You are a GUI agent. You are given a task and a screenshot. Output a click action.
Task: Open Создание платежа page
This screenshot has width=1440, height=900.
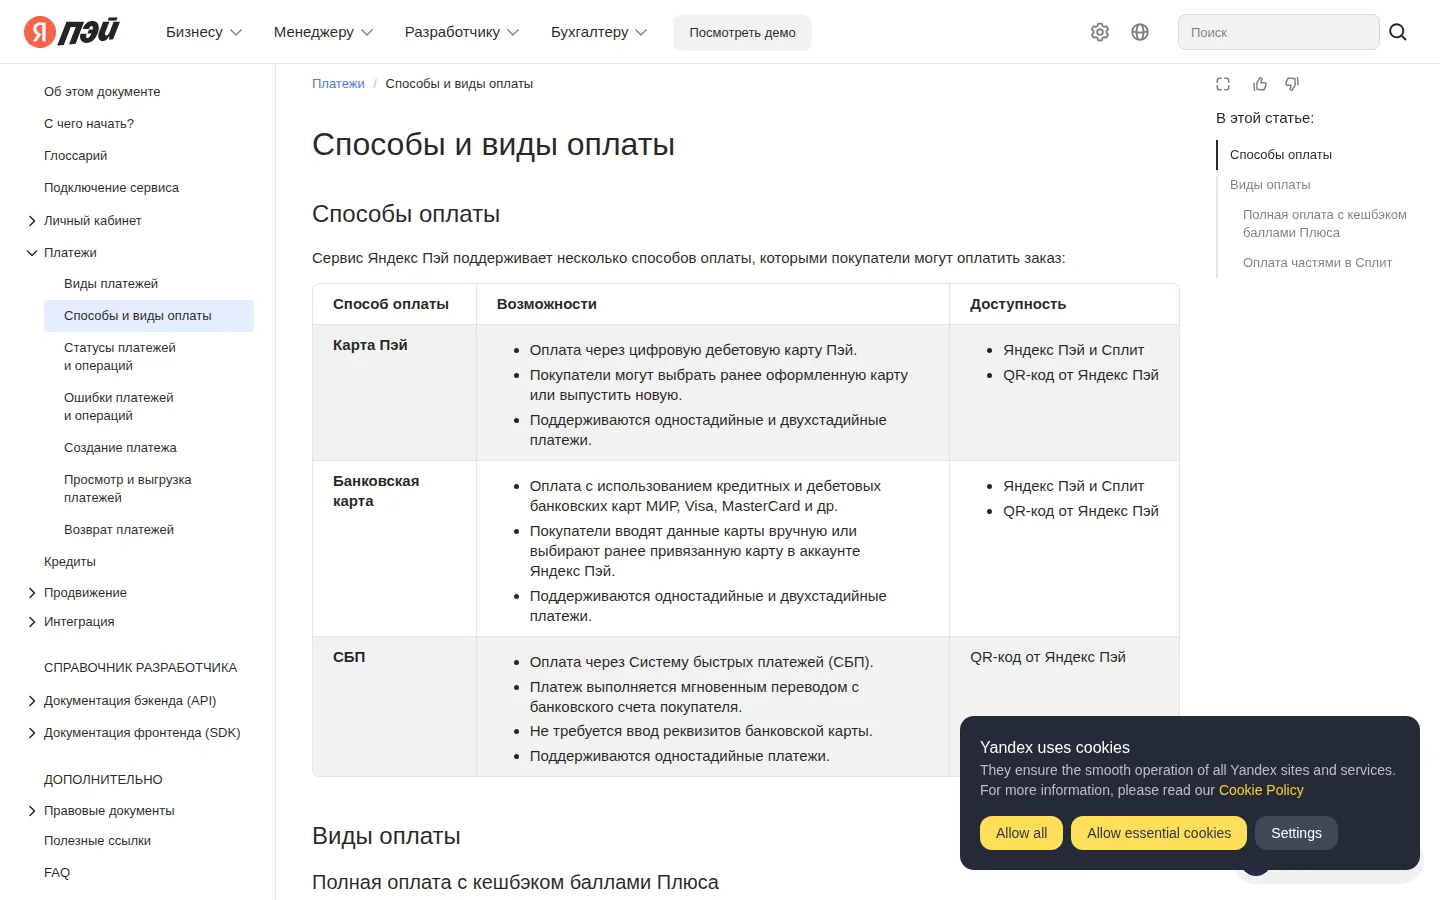[120, 447]
